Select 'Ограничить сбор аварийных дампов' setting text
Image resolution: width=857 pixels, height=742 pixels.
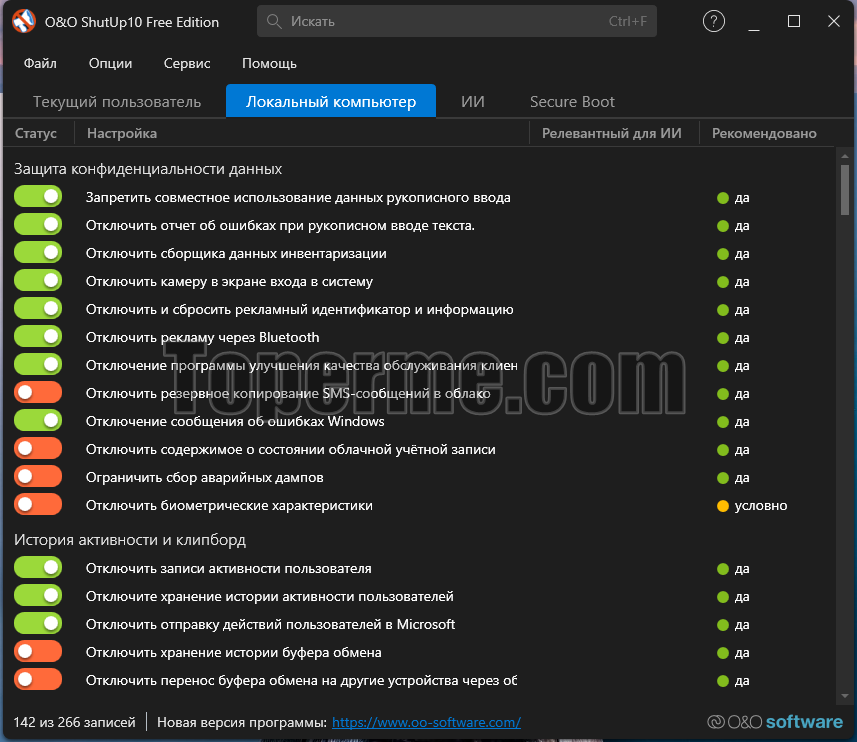click(204, 478)
